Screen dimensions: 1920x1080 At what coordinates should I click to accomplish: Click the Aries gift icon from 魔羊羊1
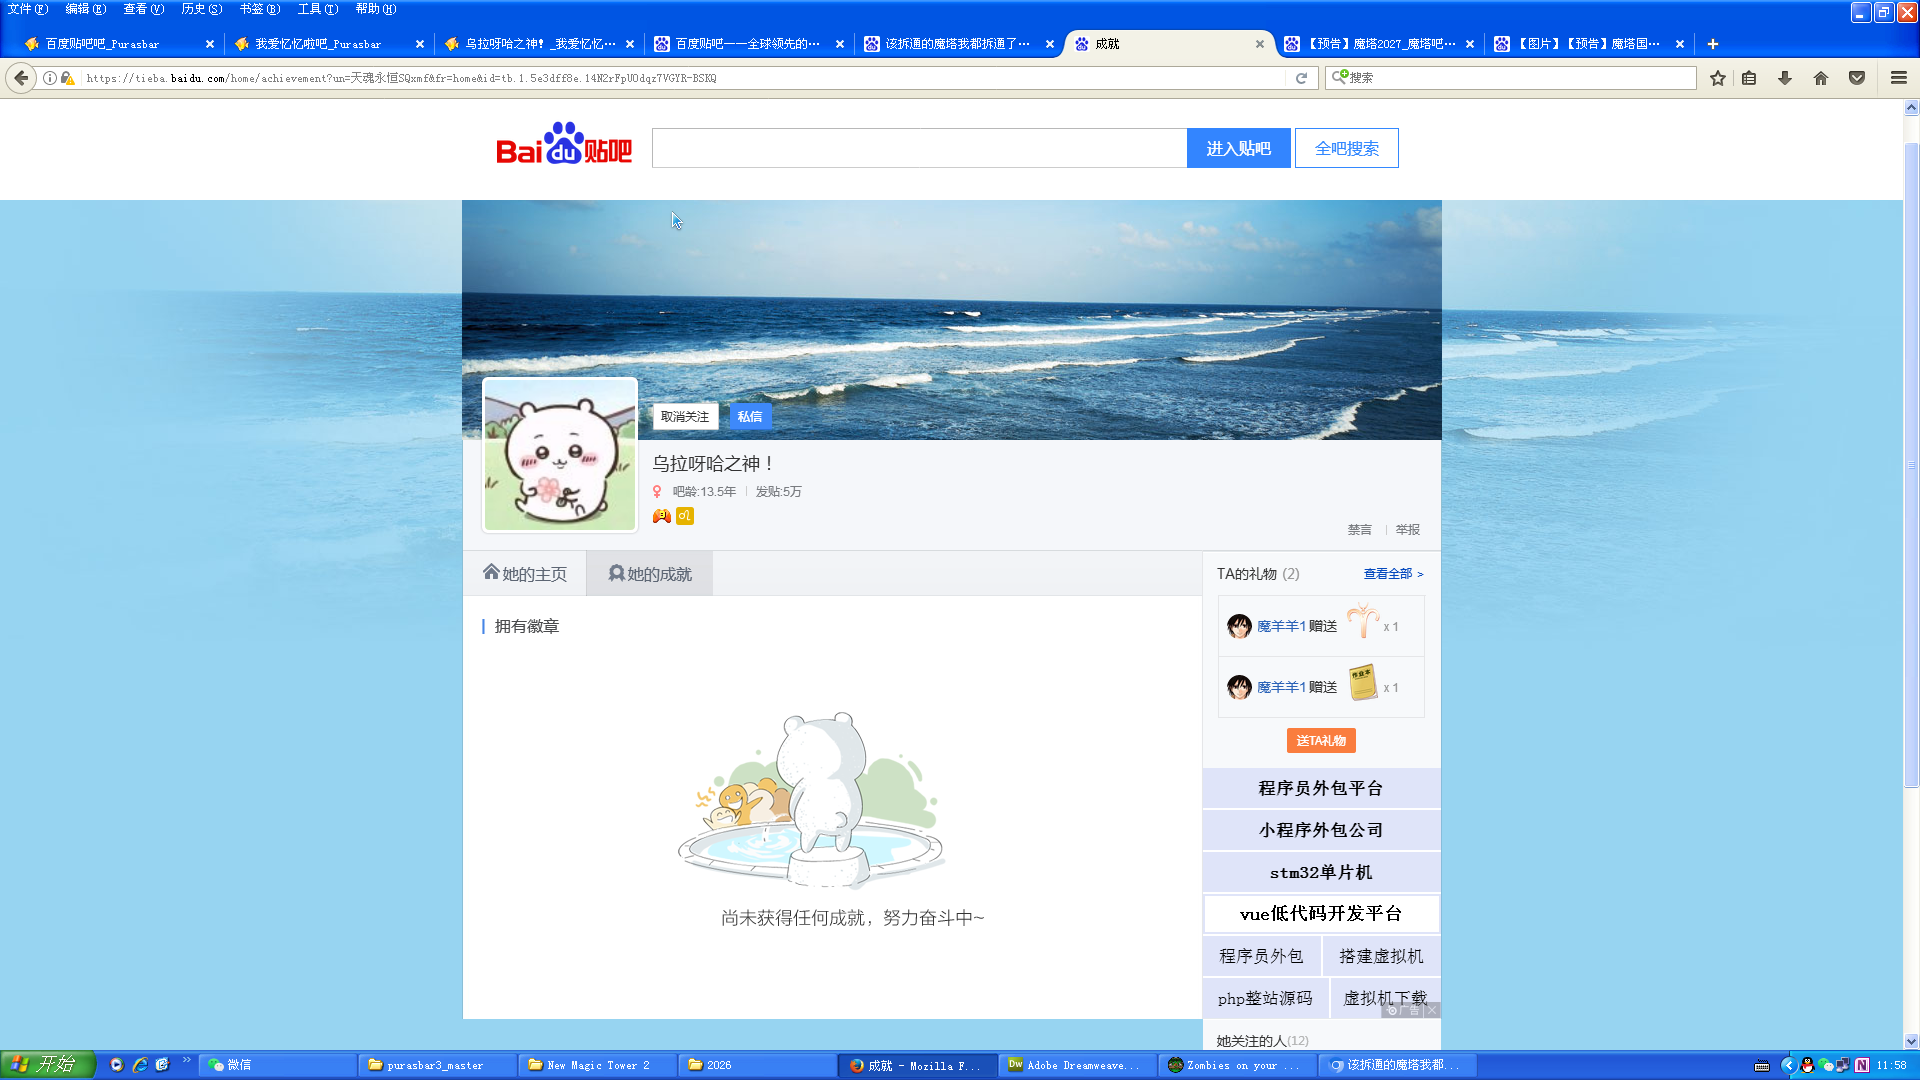point(1362,622)
